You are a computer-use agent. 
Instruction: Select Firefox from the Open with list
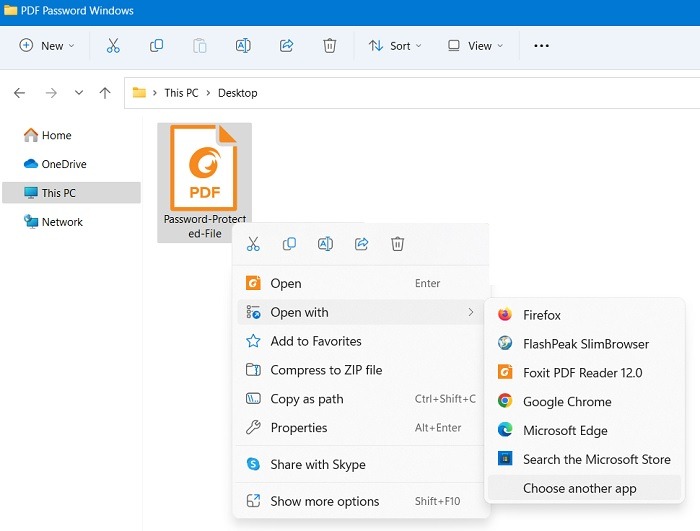(541, 315)
